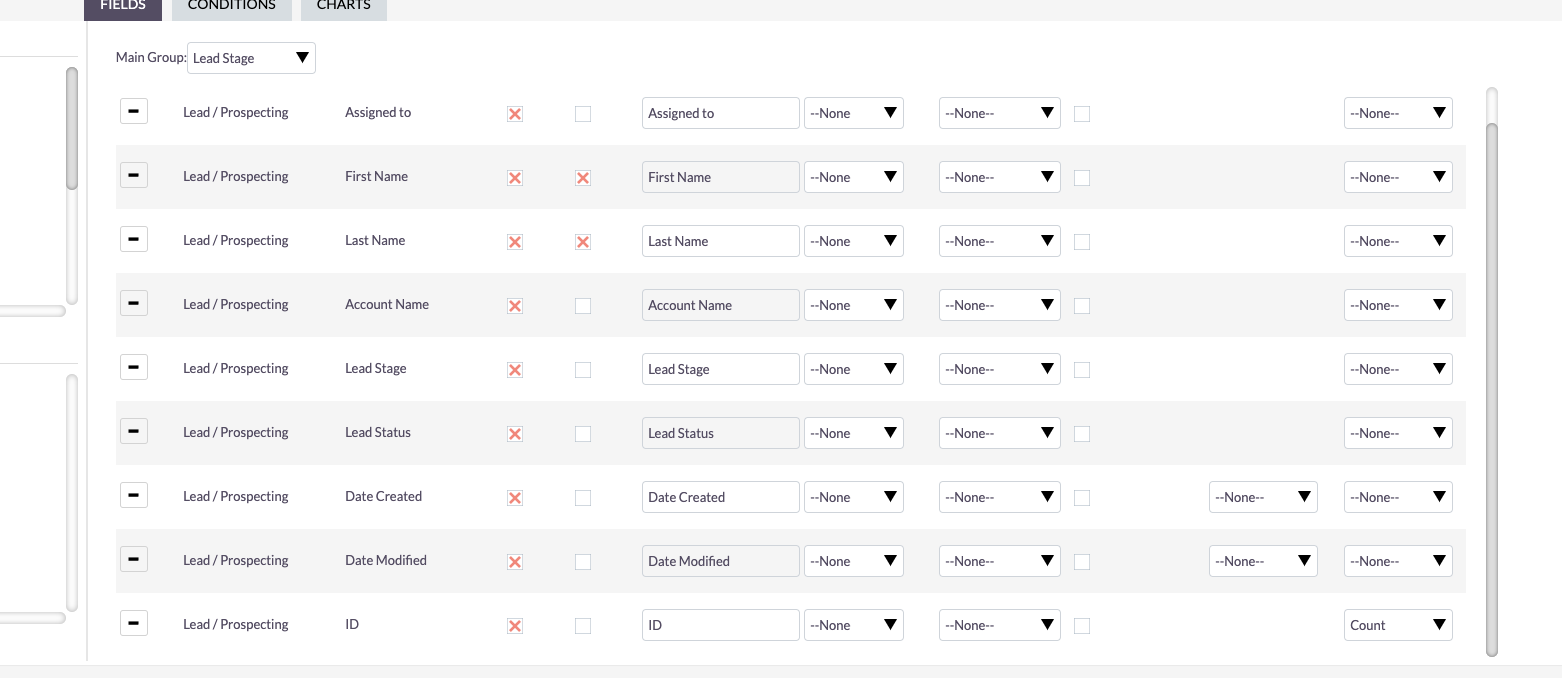Edit the Account Name label field
Viewport: 1562px width, 678px height.
coord(721,305)
